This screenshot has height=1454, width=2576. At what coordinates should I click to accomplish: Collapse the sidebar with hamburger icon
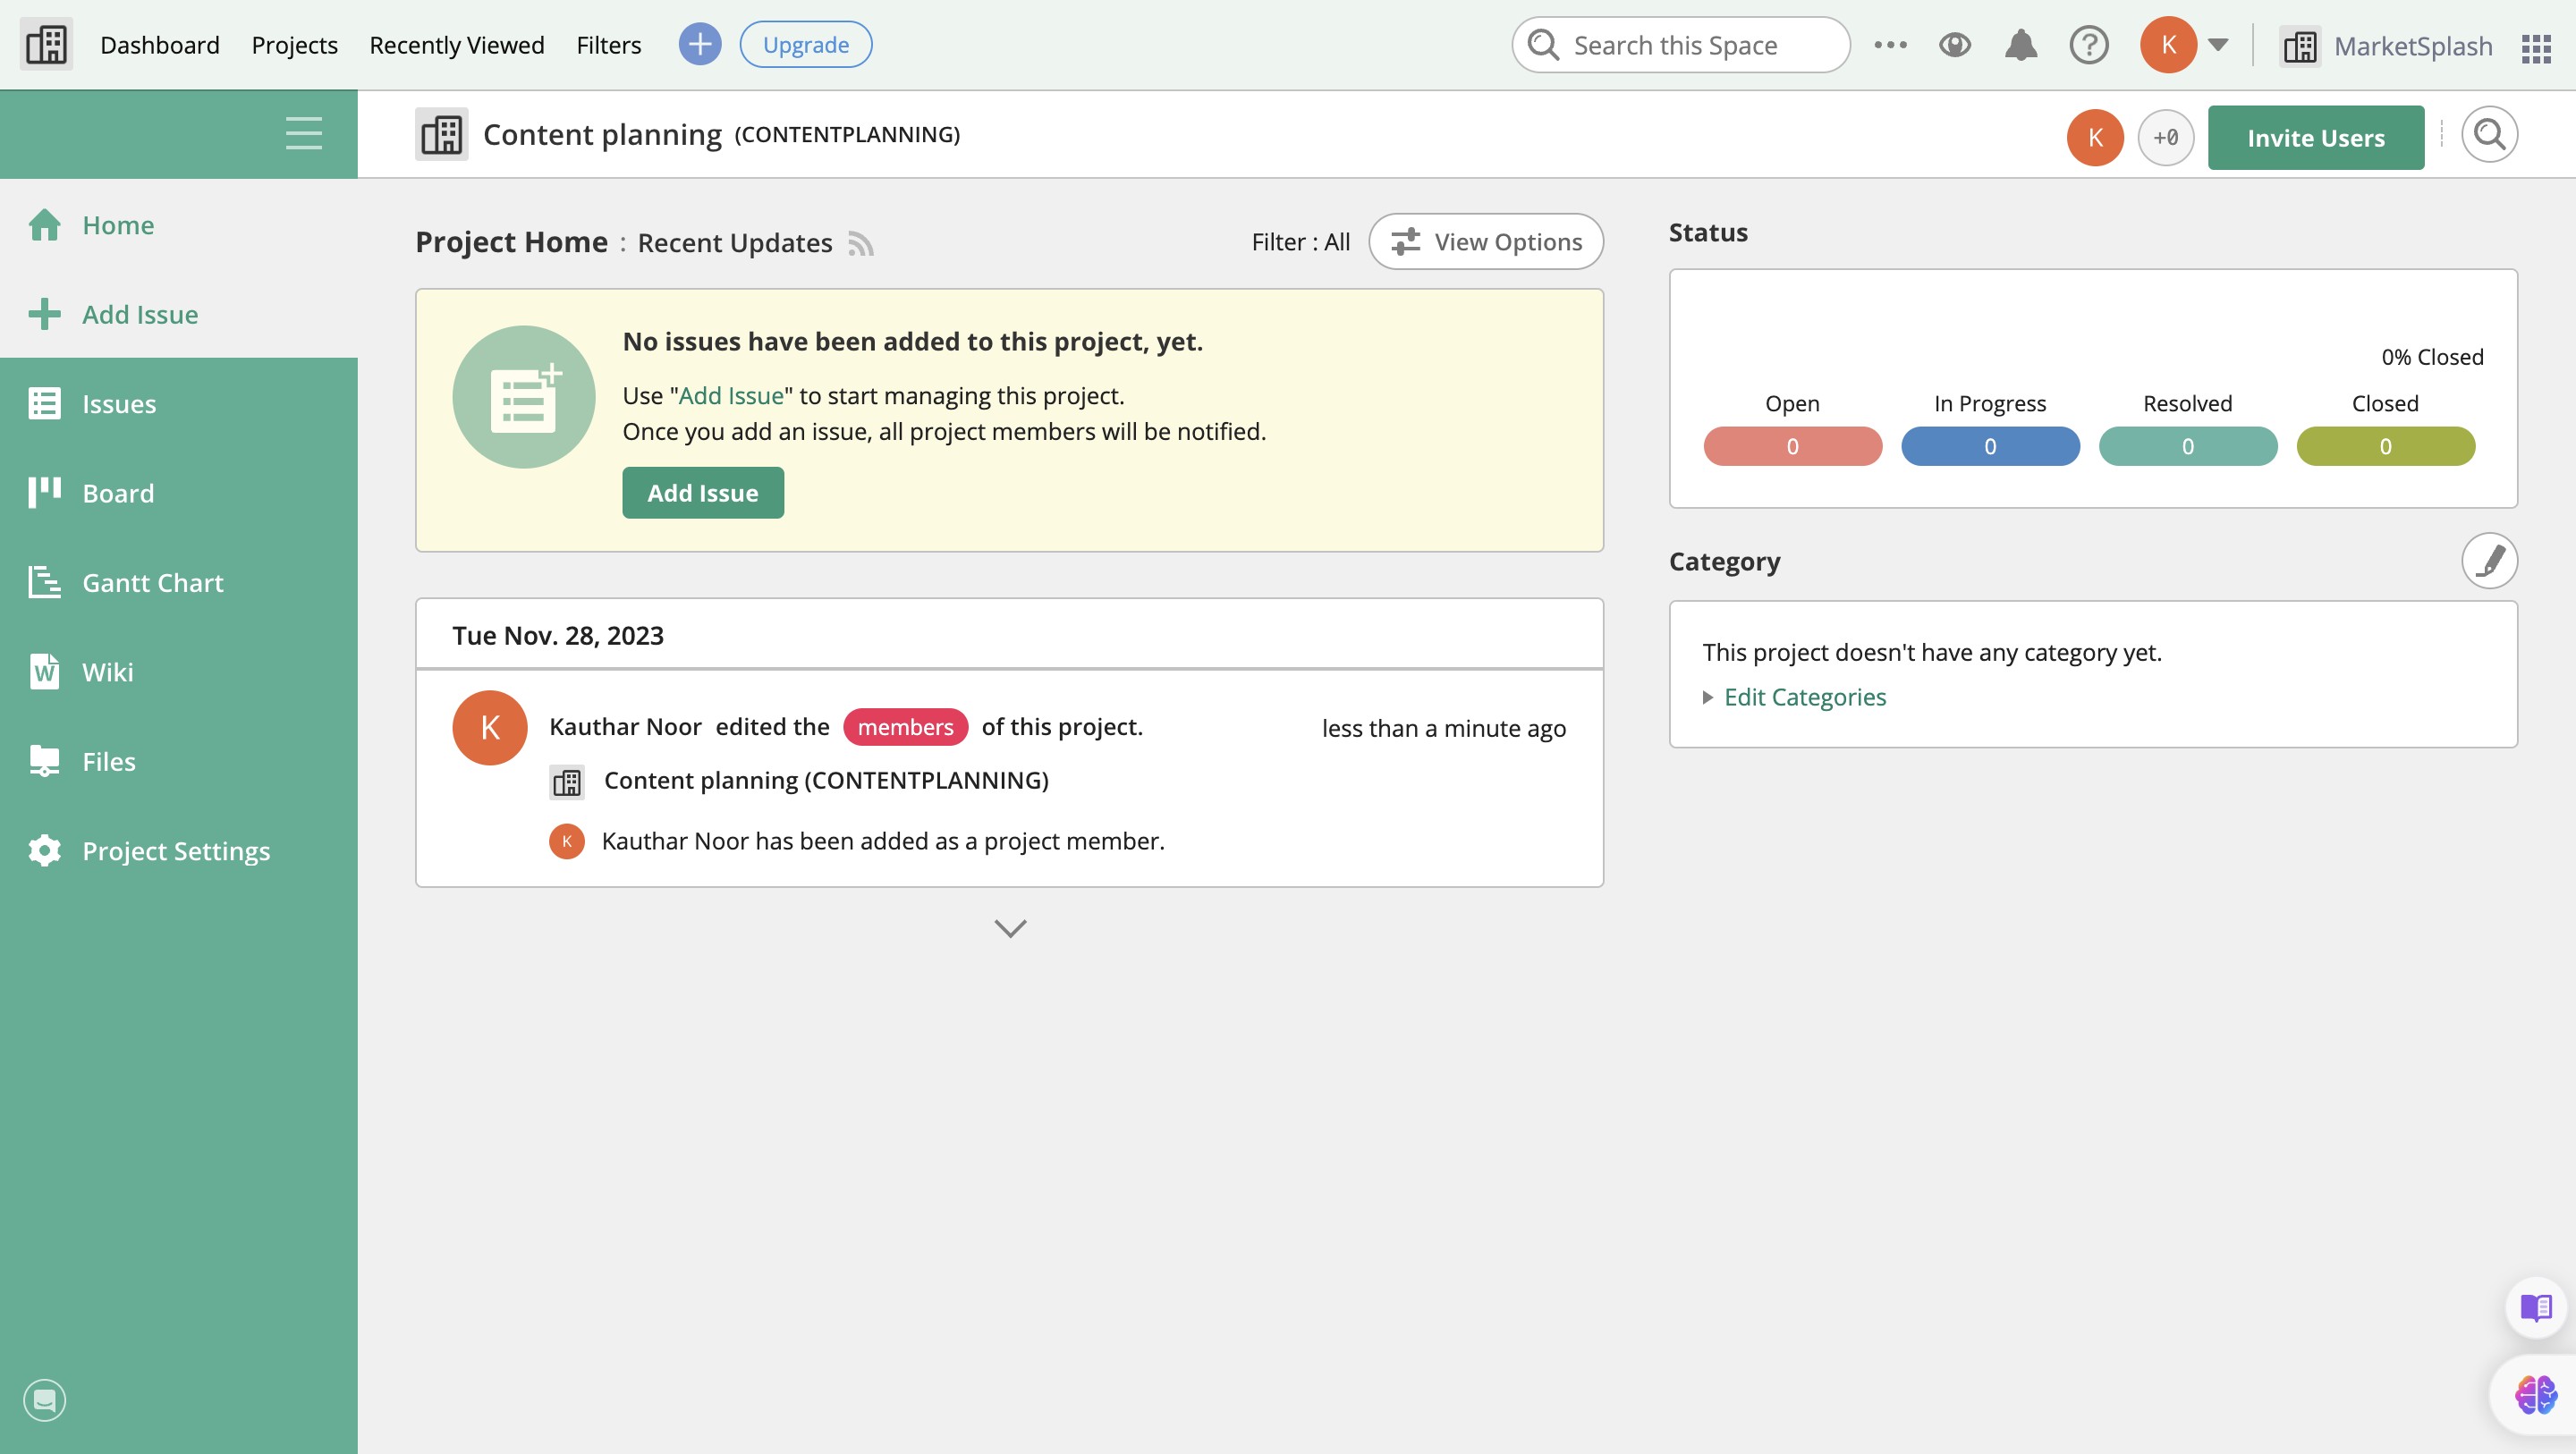click(303, 133)
